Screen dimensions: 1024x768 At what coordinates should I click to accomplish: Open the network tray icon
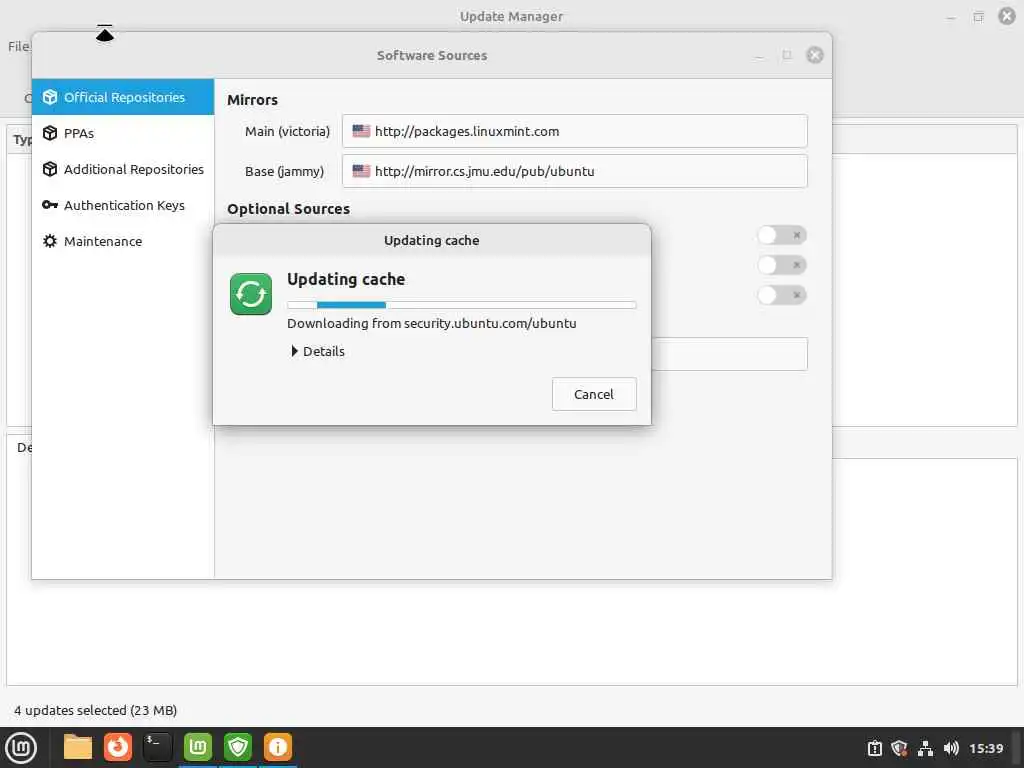925,748
